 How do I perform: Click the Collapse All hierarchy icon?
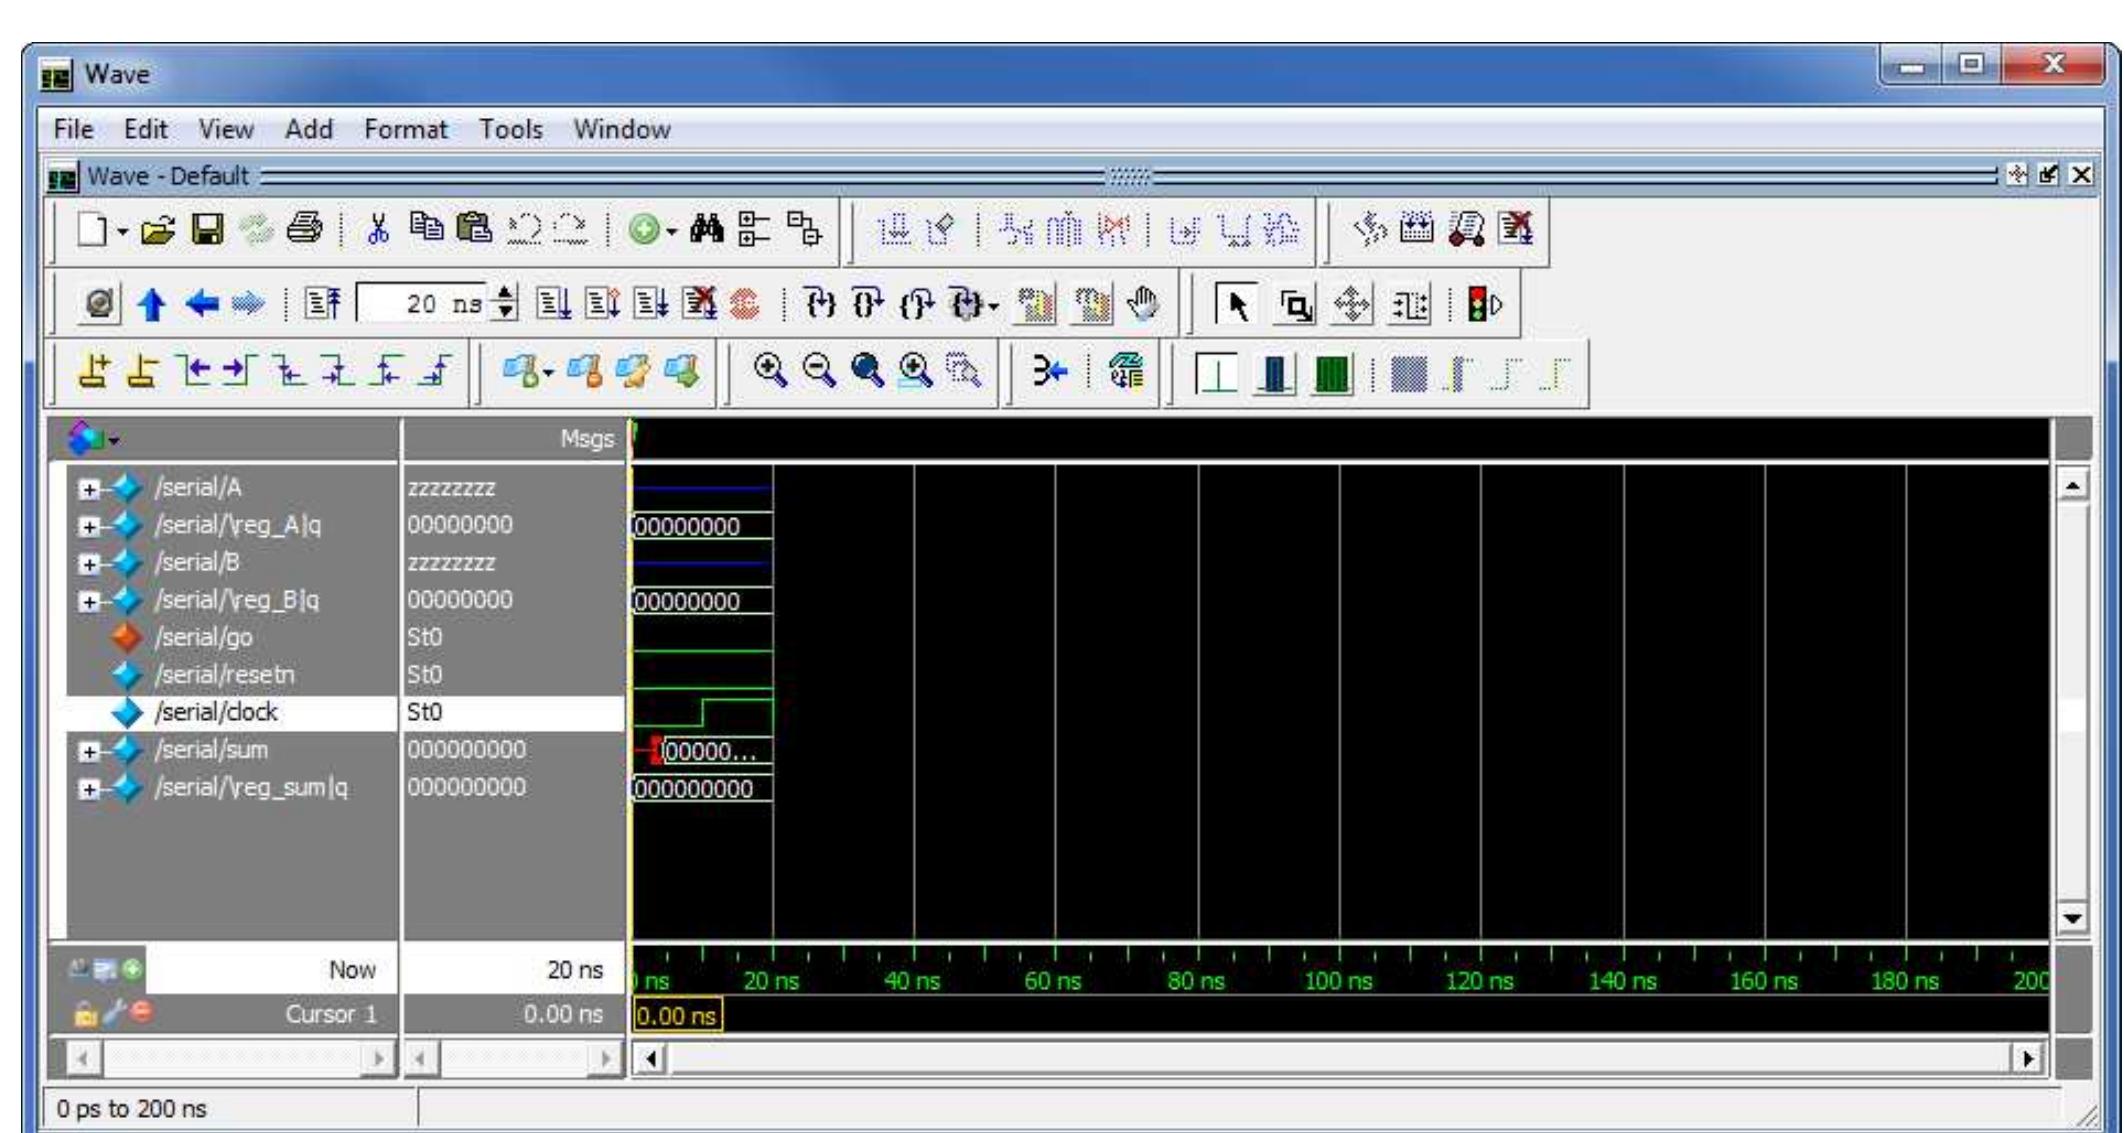pos(804,231)
